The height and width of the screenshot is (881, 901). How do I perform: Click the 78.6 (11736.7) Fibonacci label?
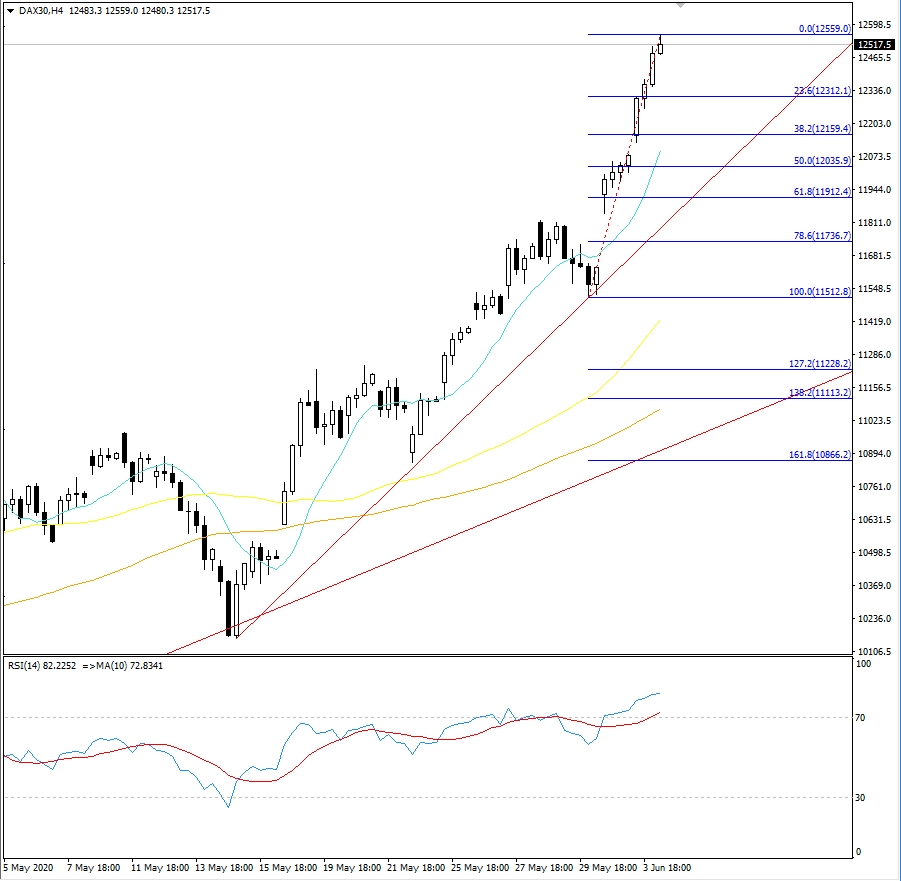coord(821,236)
